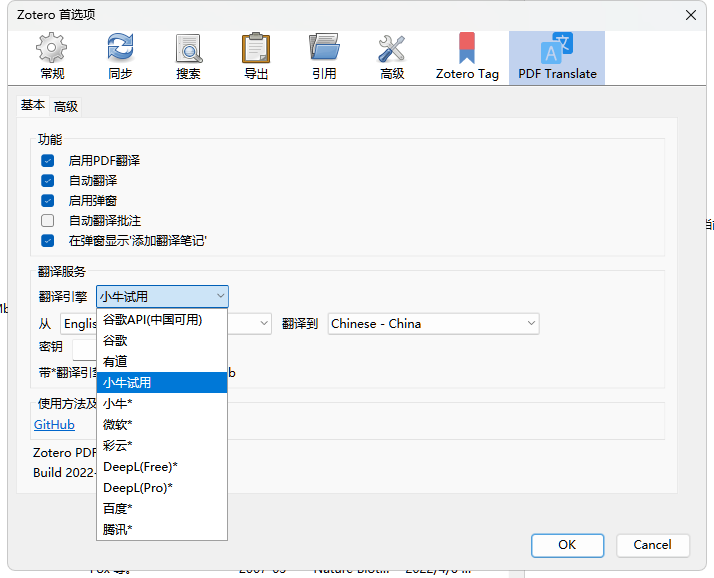Select DeepL(Free)* engine option
The width and height of the screenshot is (714, 578).
[x=162, y=467]
